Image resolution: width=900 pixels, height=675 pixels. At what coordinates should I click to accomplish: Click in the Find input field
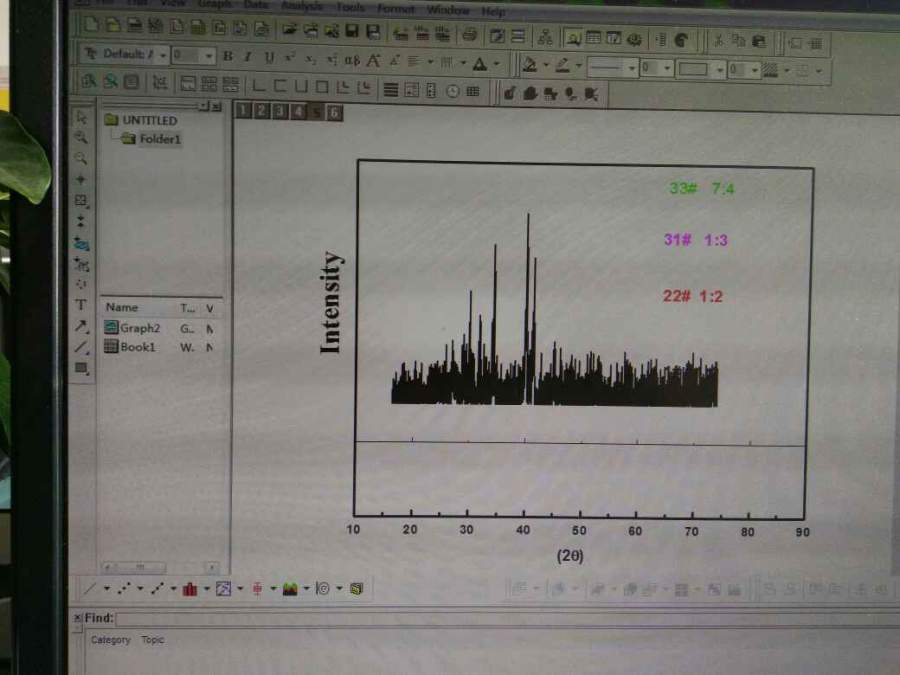[x=508, y=619]
